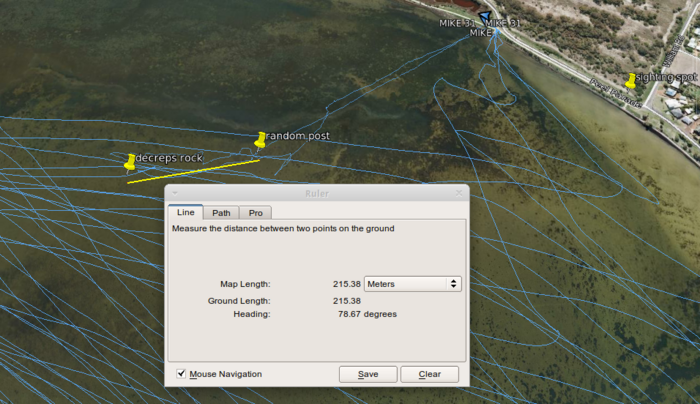Click the 'sighting spot' placemark label
The image size is (700, 404).
point(666,77)
